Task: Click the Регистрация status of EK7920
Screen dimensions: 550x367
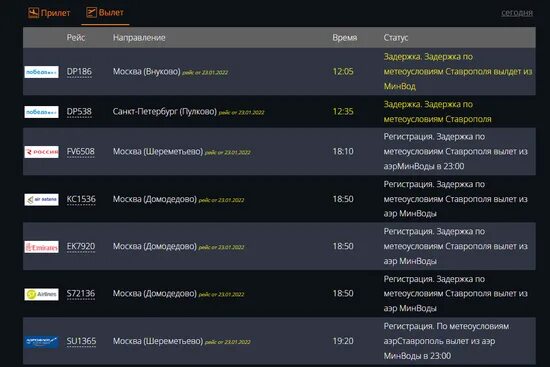Action: [x=455, y=246]
